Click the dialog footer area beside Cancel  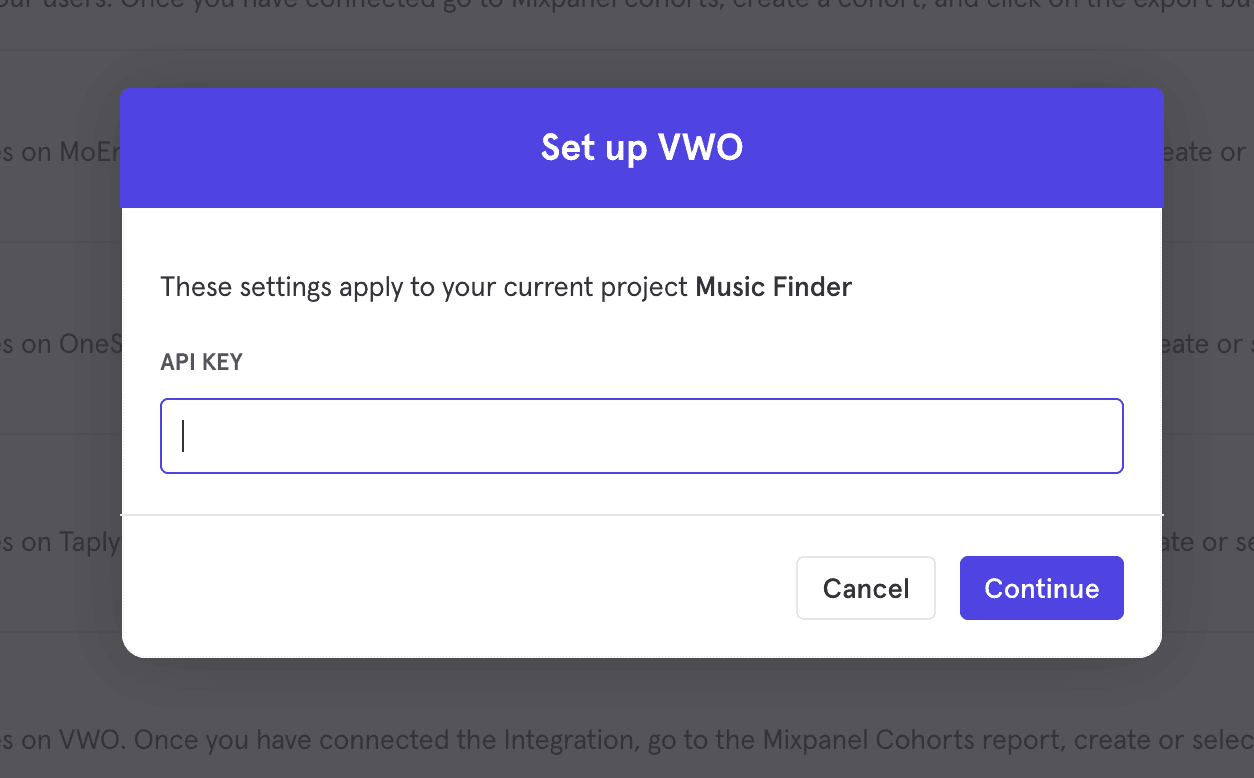(x=600, y=590)
